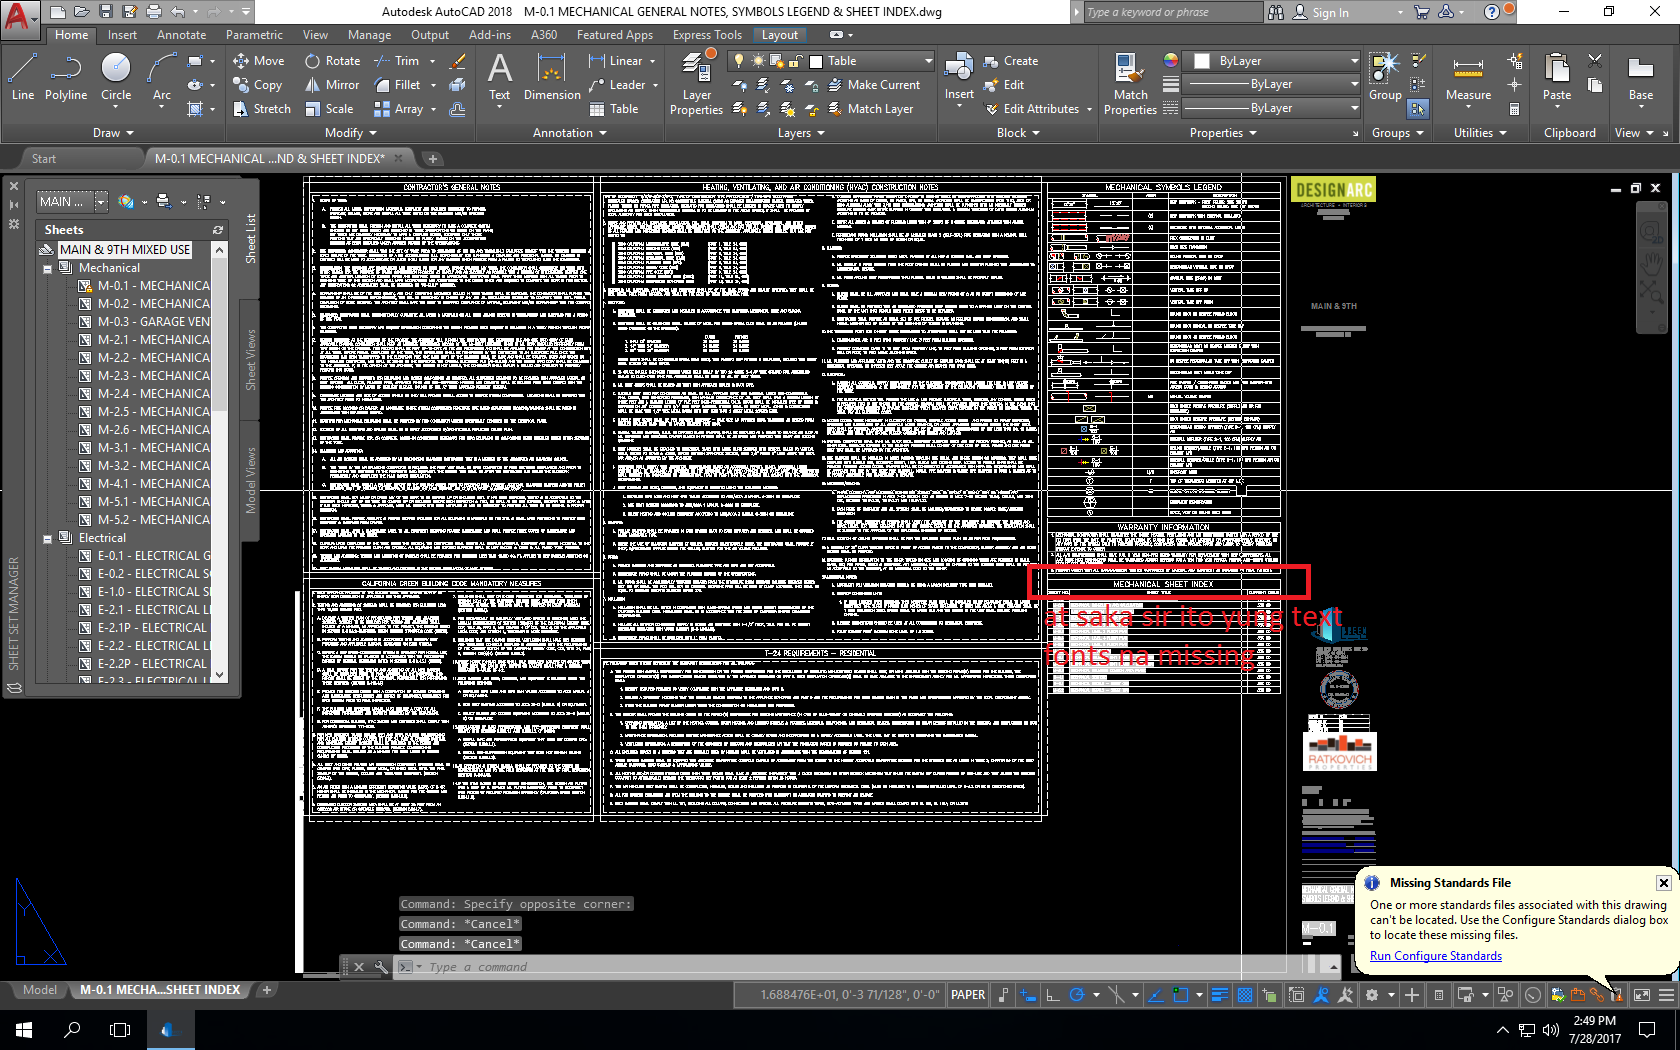Expand the Annotation panel
Image resolution: width=1680 pixels, height=1050 pixels.
tap(570, 133)
